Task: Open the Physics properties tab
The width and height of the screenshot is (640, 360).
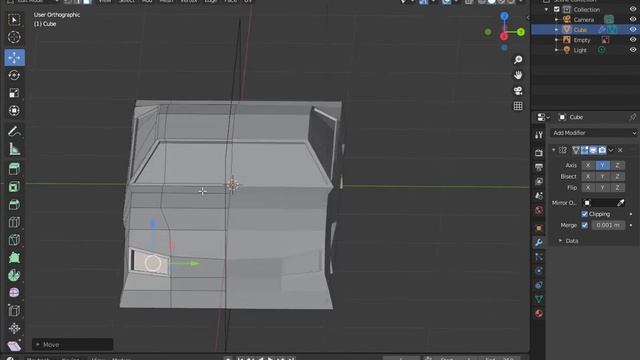Action: point(539,271)
